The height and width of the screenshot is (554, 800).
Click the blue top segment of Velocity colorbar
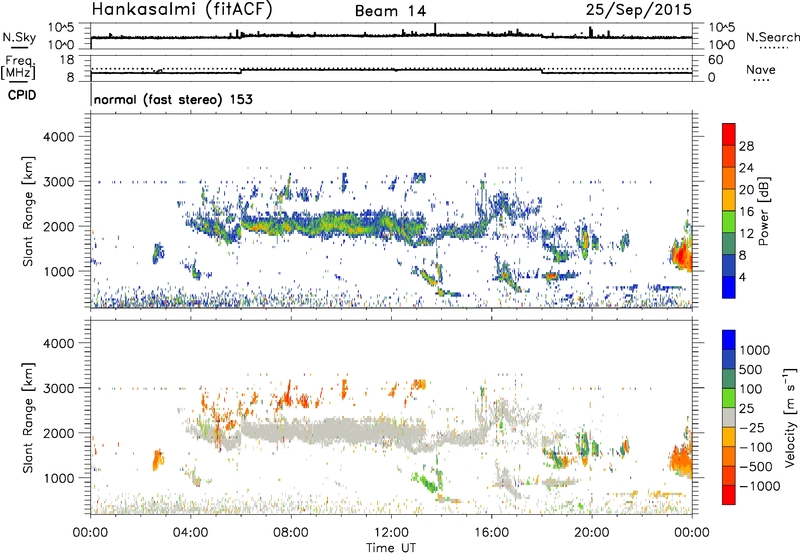coord(729,340)
